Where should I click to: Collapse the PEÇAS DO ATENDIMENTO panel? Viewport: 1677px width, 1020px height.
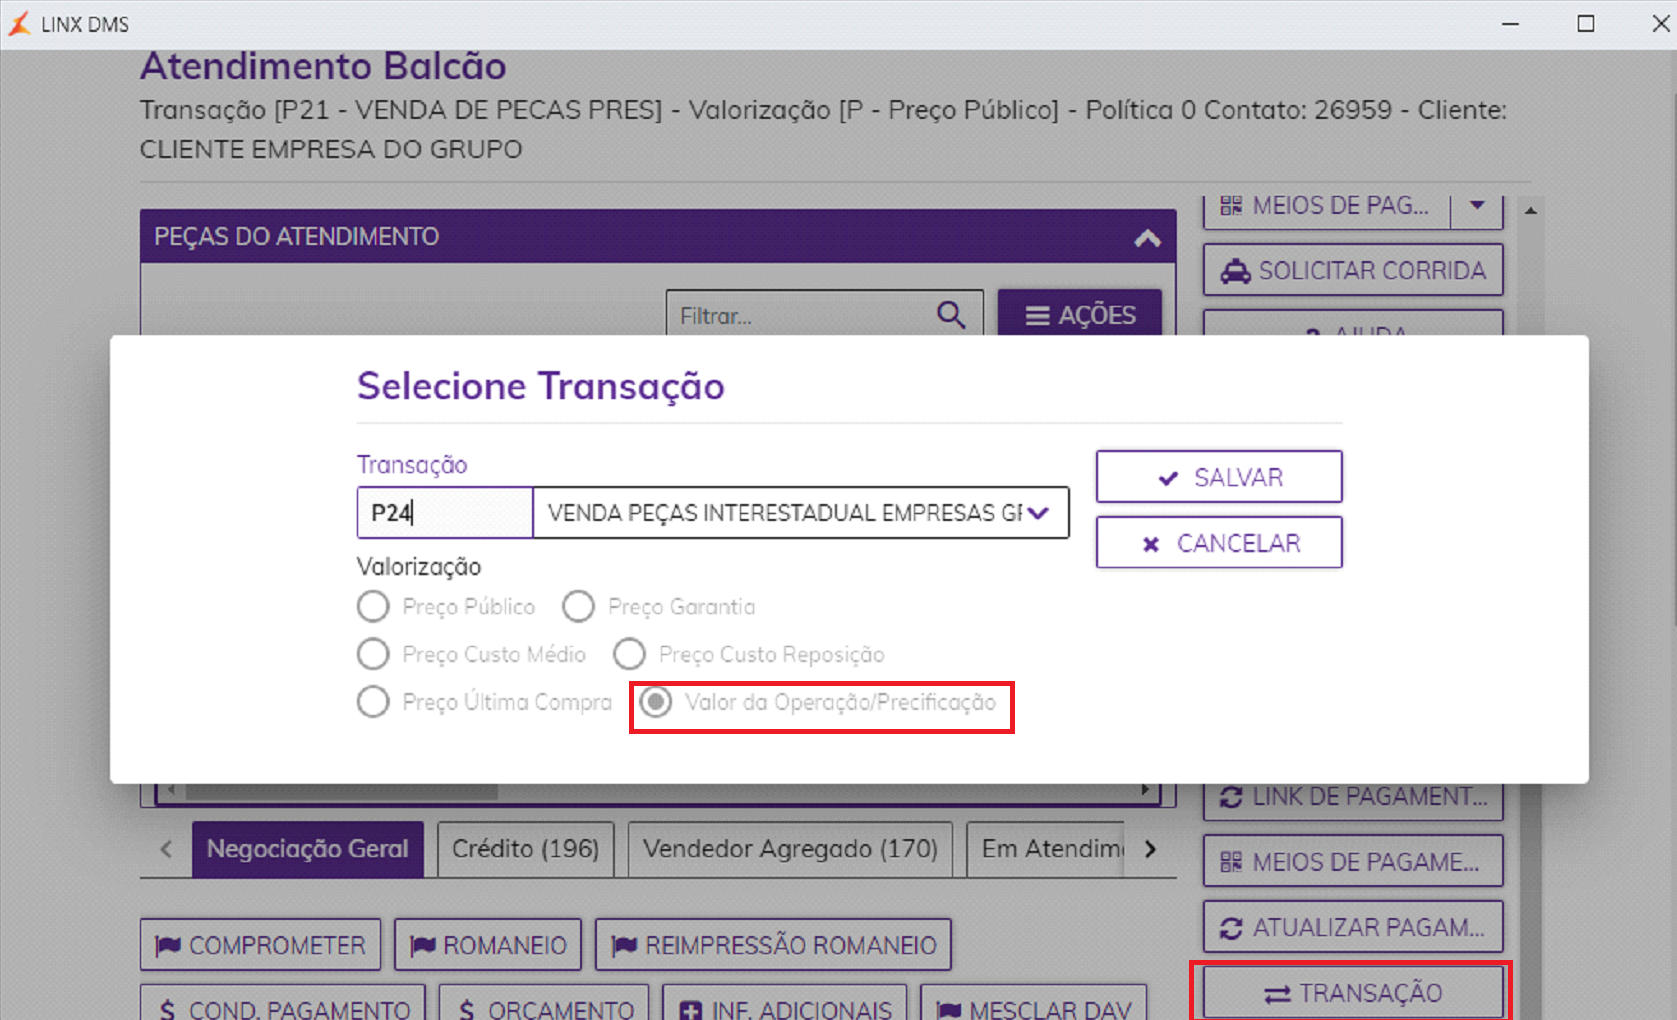(1147, 238)
